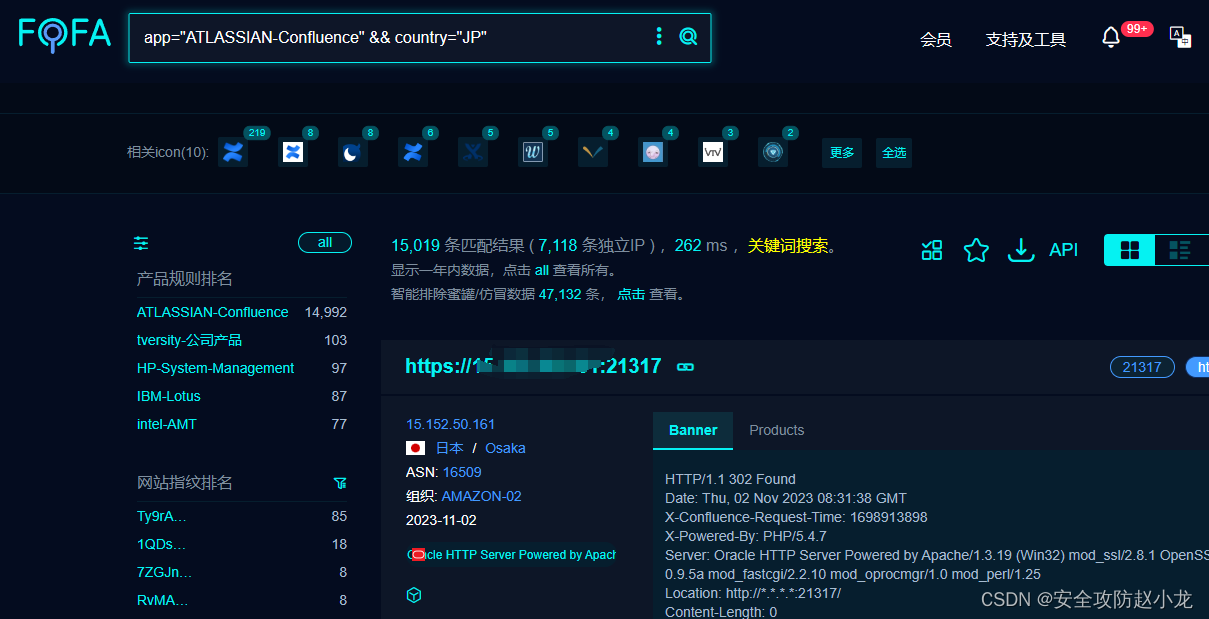
Task: Open the notifications bell icon
Action: coord(1110,38)
